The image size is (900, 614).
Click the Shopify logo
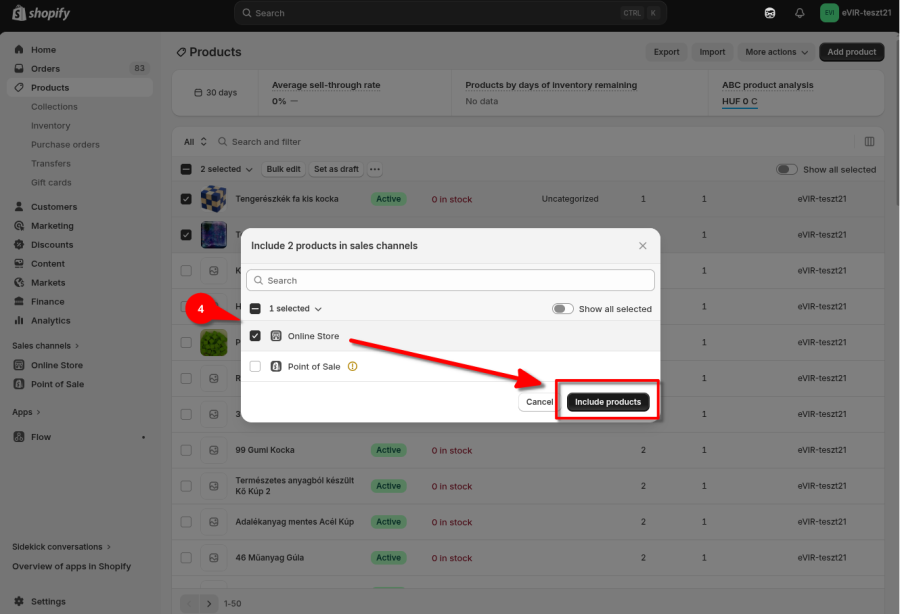[x=41, y=13]
